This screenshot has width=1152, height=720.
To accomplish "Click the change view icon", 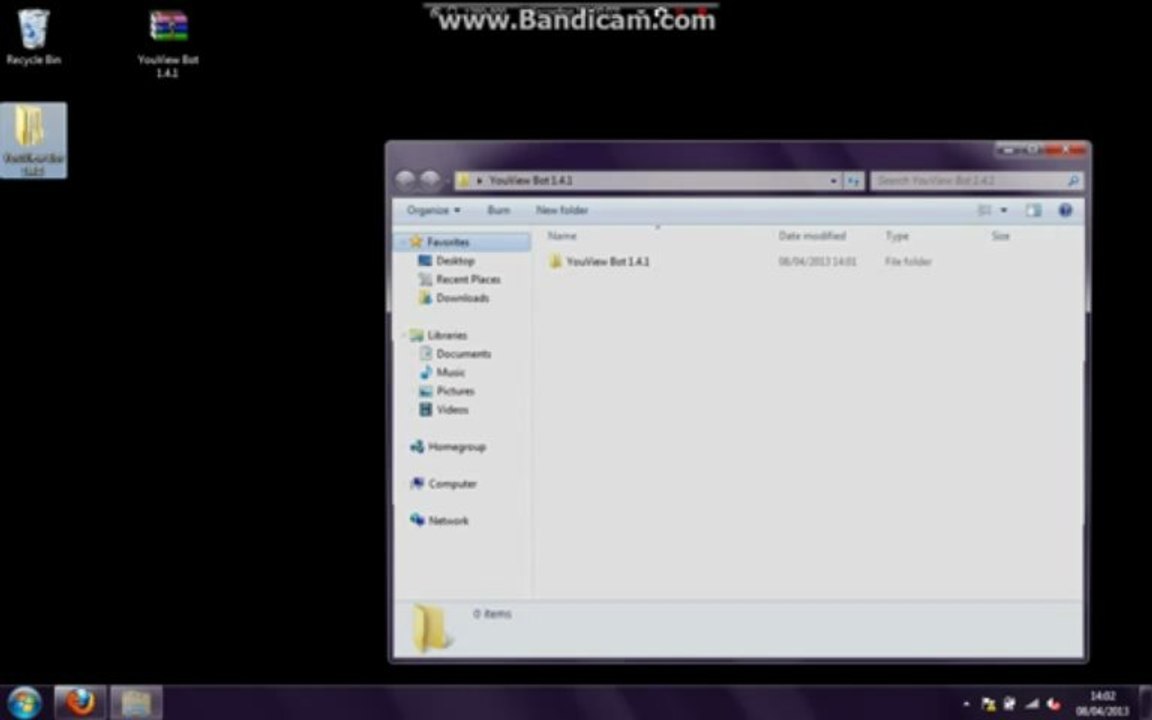I will coord(984,210).
